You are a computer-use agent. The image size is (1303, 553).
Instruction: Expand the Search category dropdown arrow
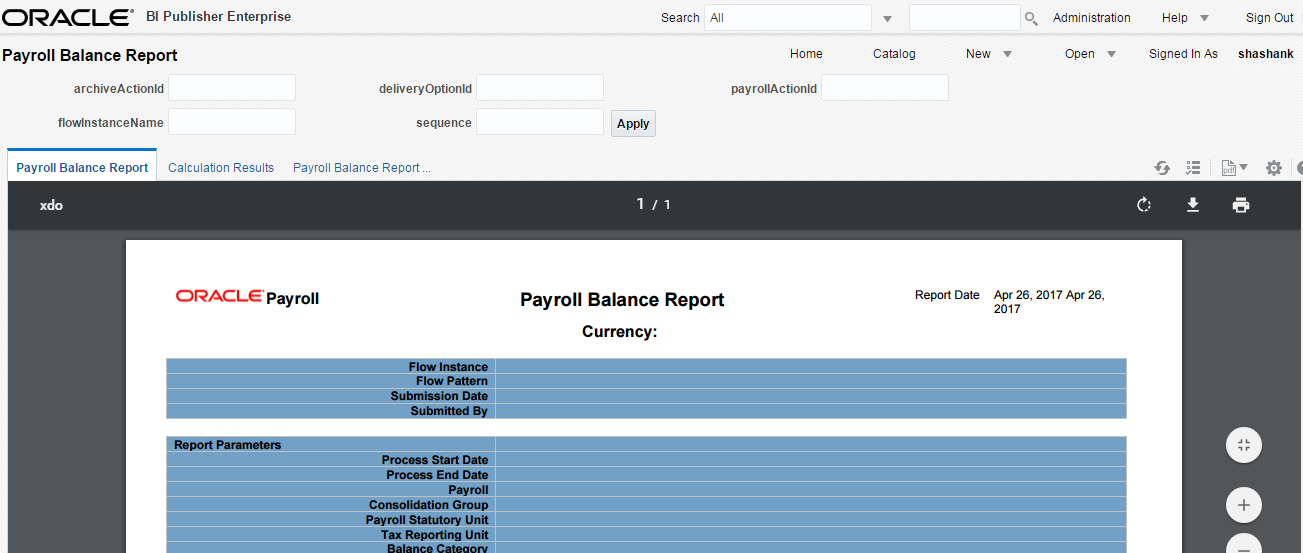(887, 18)
